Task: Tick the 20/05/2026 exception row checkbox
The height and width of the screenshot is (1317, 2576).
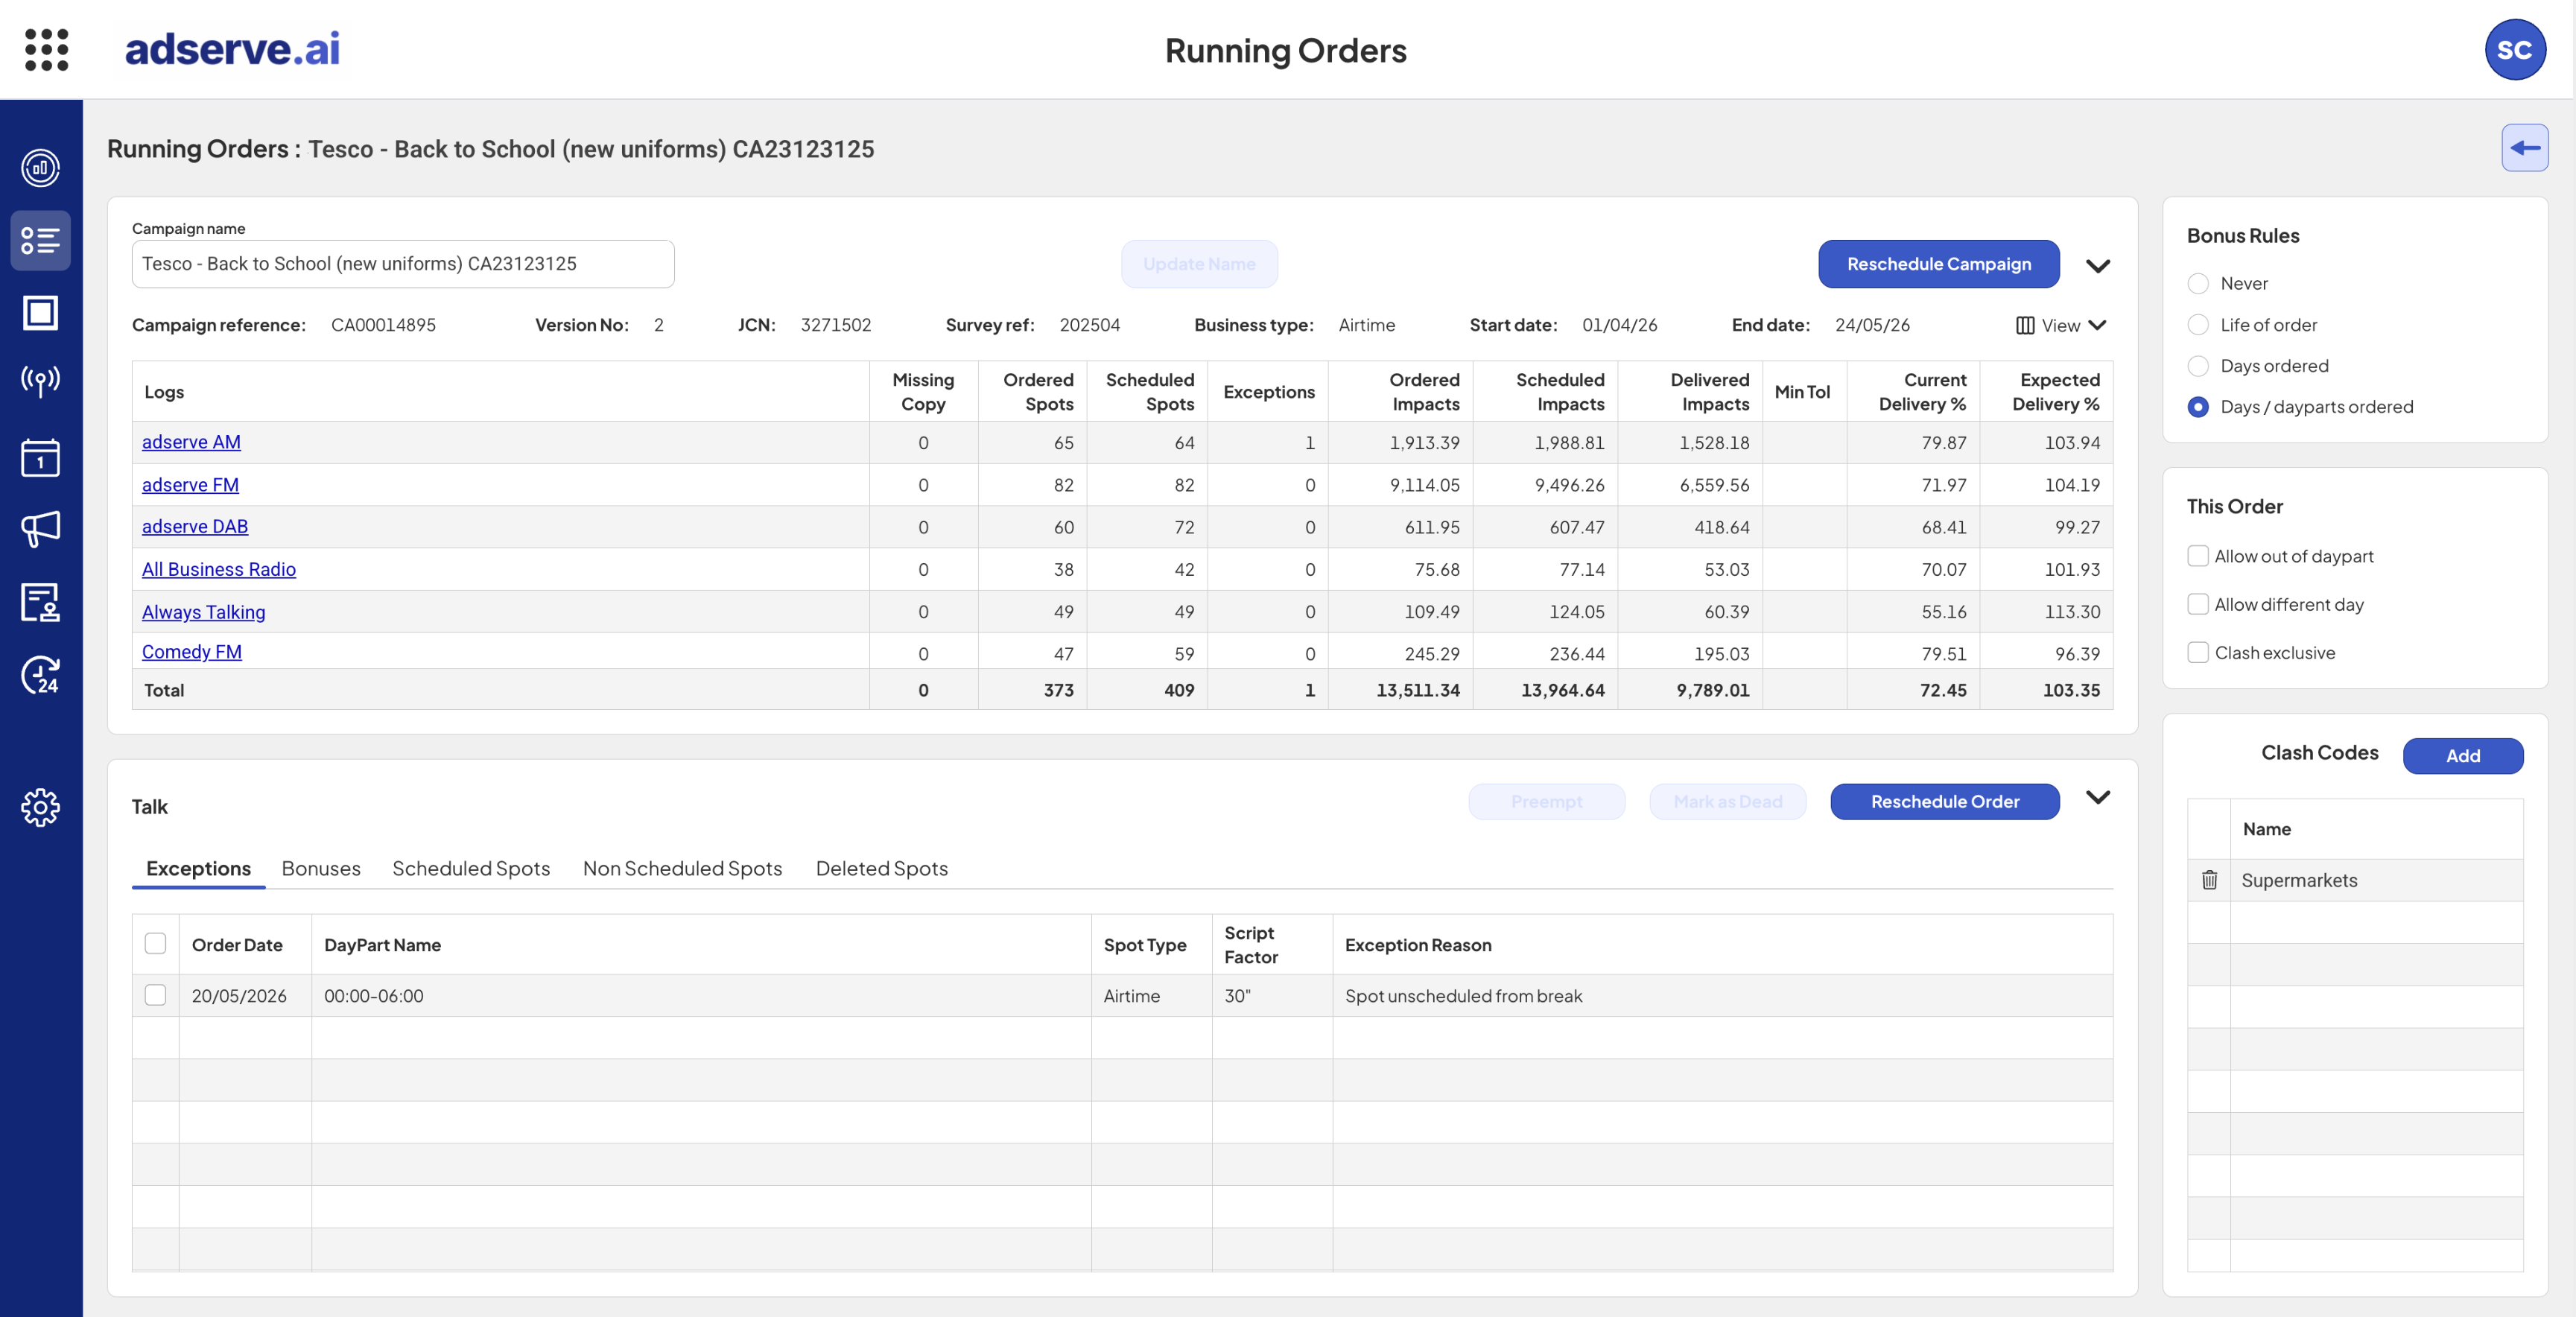Action: (155, 995)
